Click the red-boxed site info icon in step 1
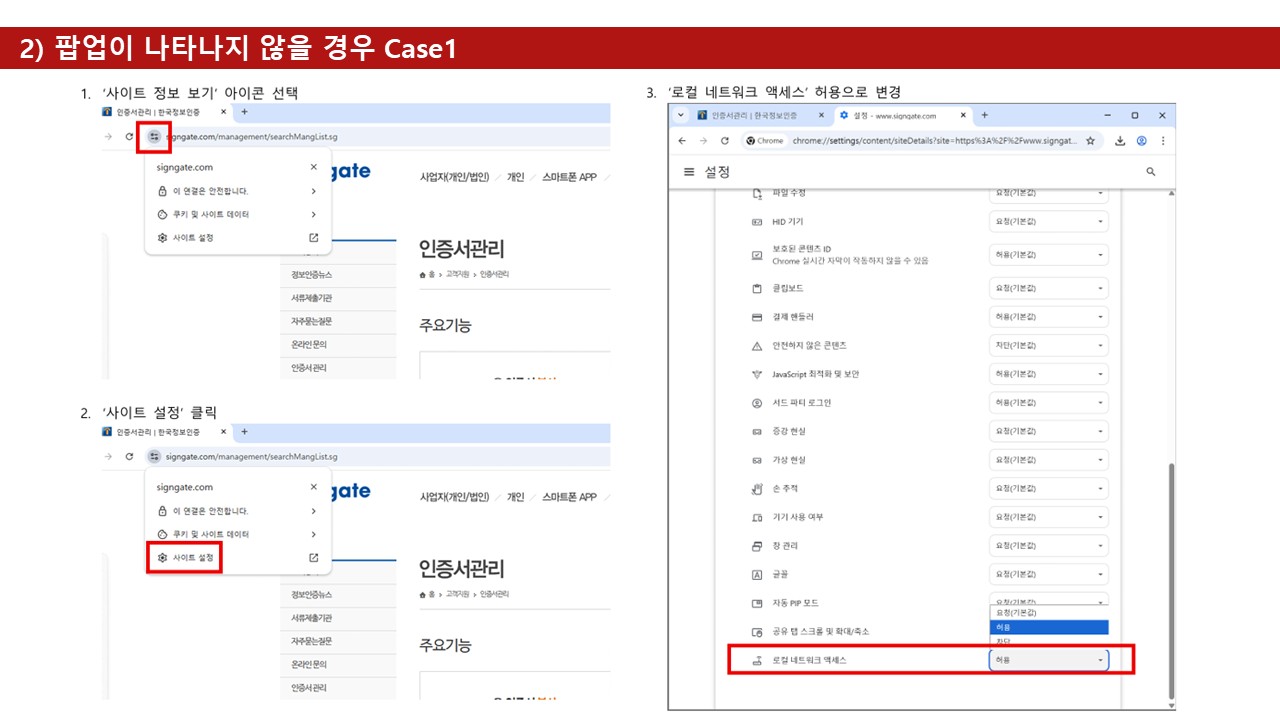Viewport: 1280px width, 720px height. (x=154, y=136)
